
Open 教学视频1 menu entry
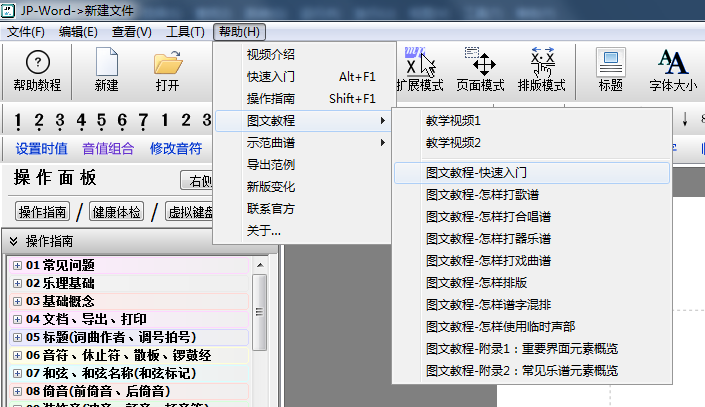click(453, 120)
